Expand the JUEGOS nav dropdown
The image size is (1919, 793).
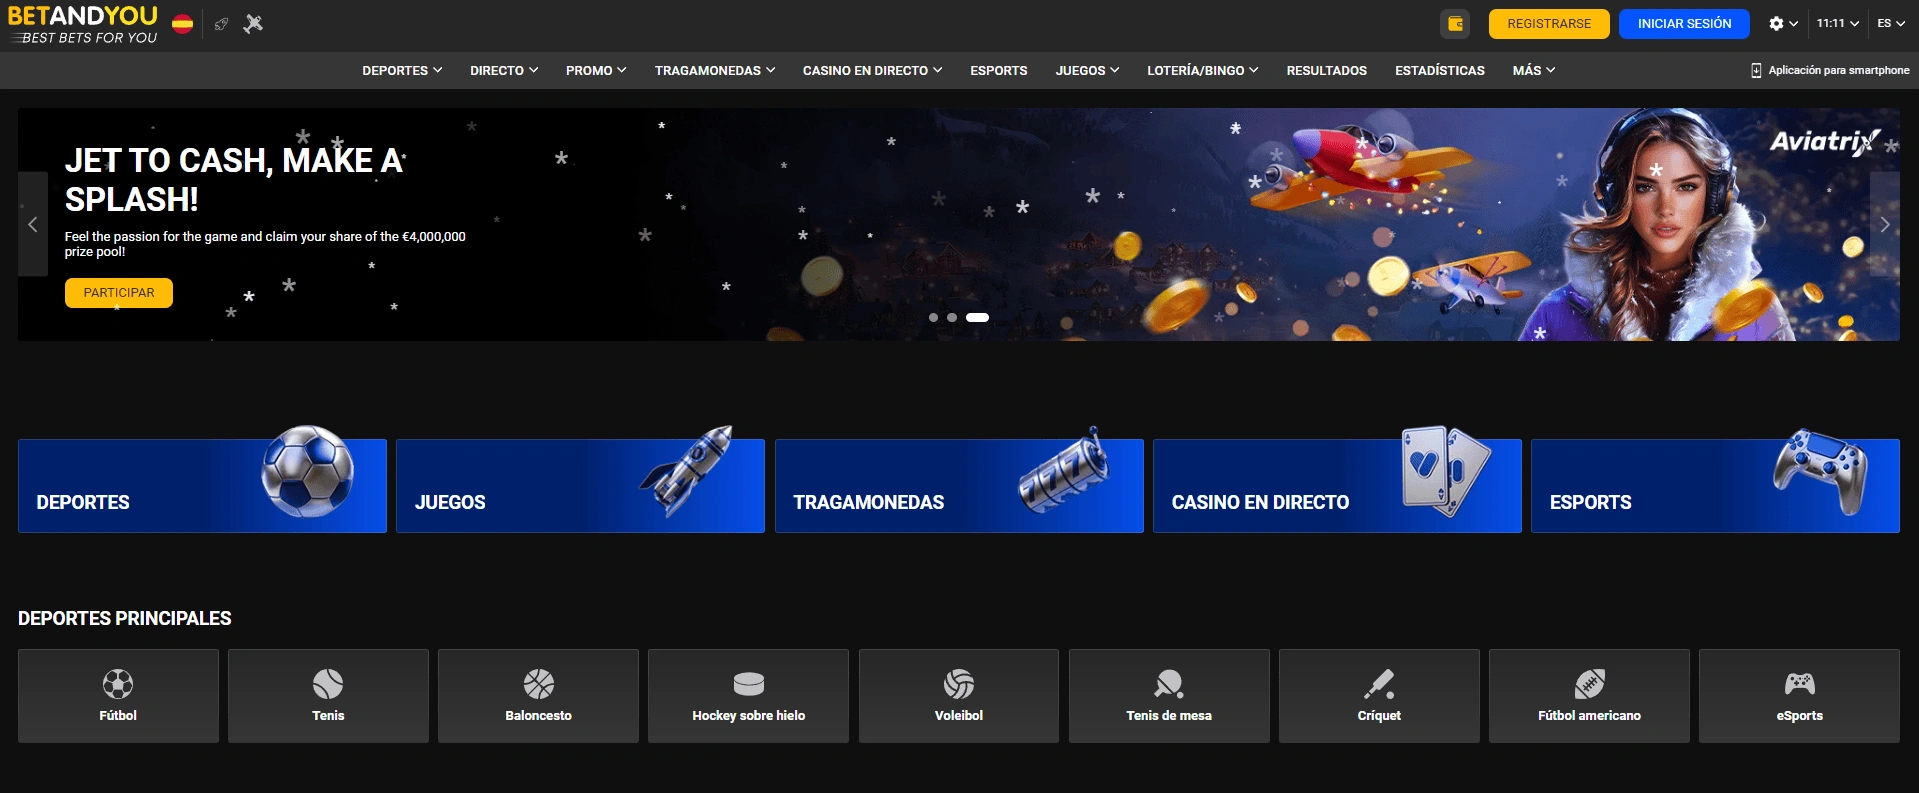[x=1087, y=71]
